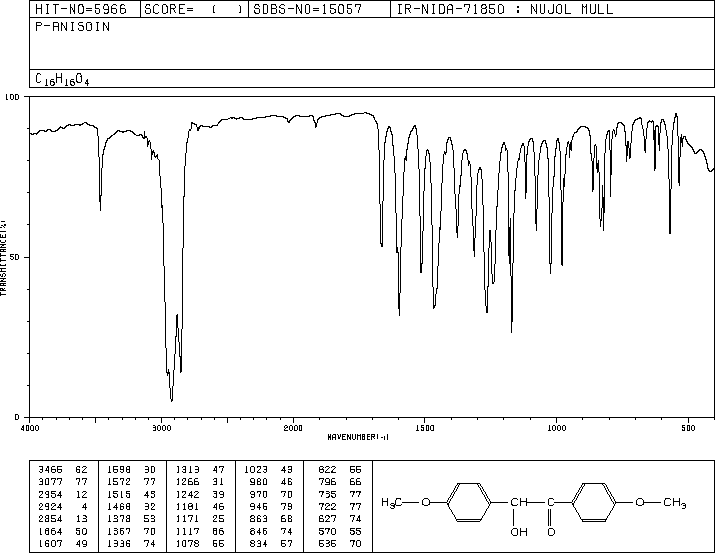The width and height of the screenshot is (715, 553).
Task: Click the CH3 group in the structure
Action: (674, 502)
